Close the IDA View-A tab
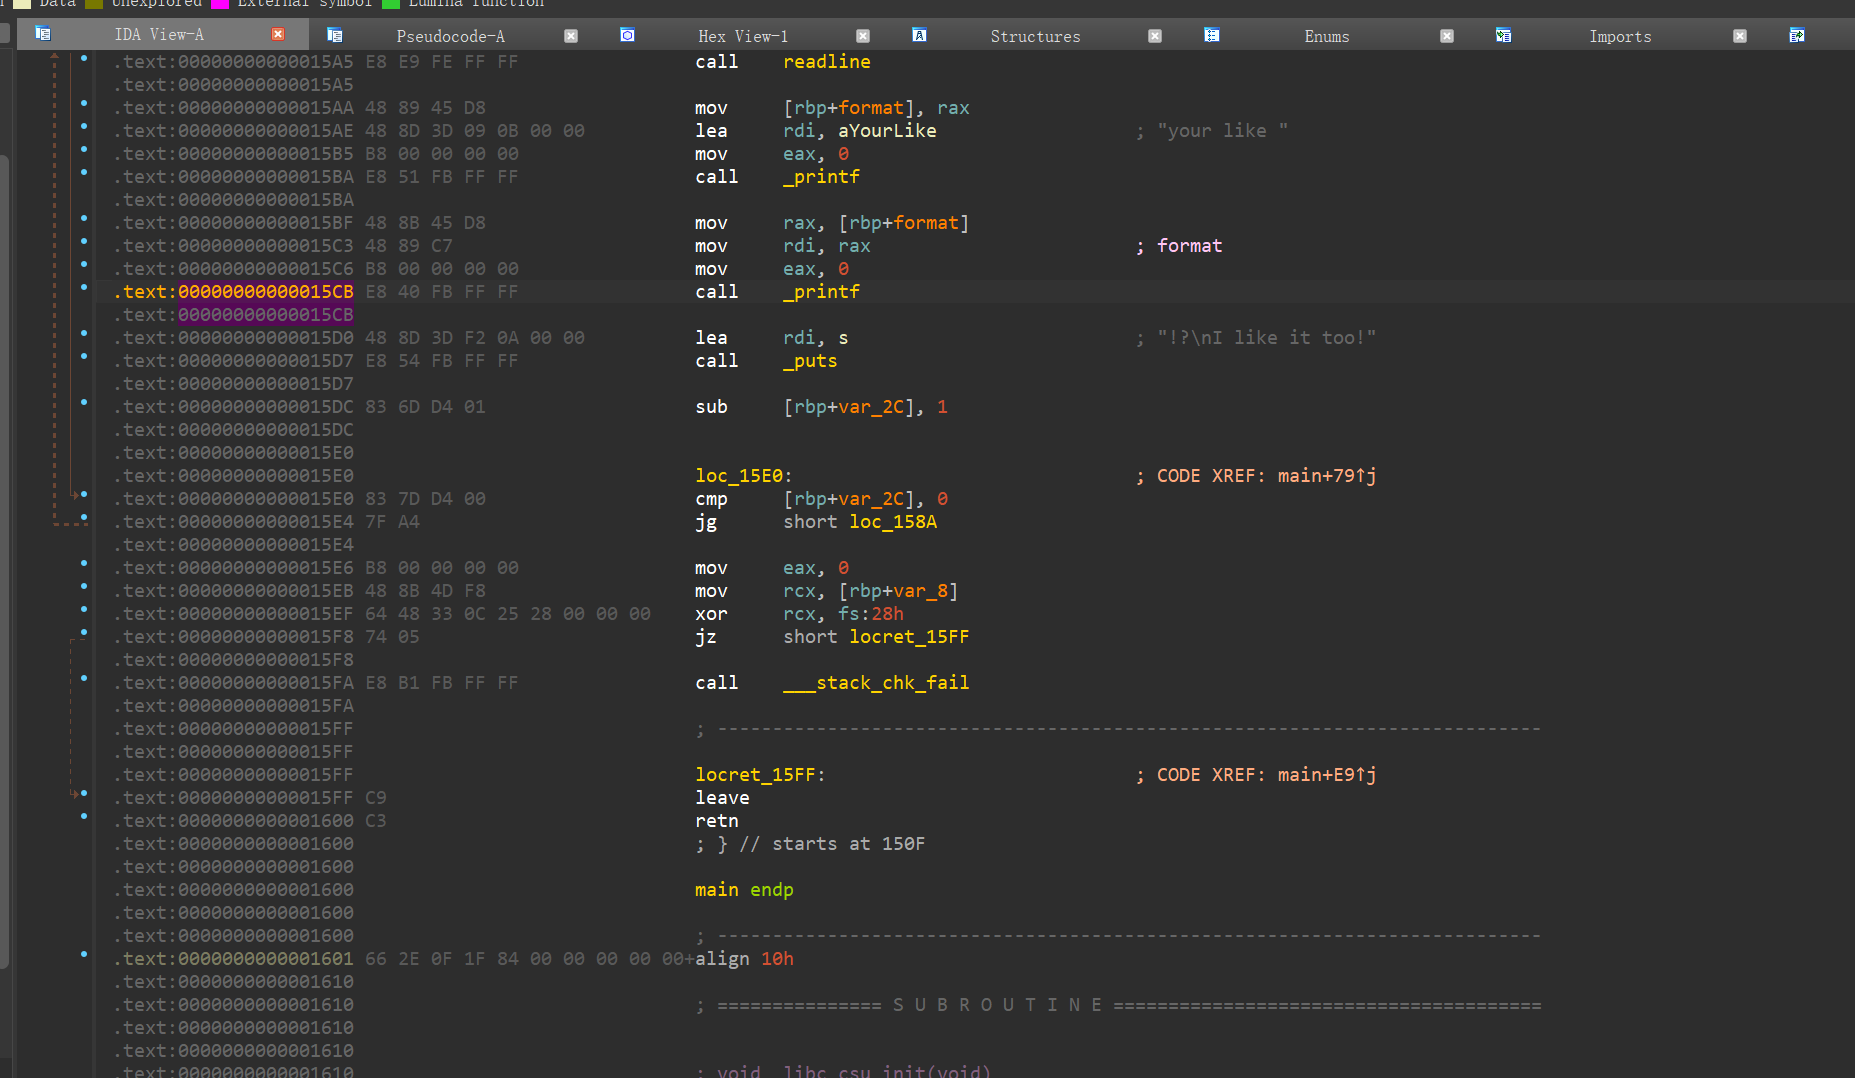This screenshot has height=1078, width=1855. (x=278, y=34)
